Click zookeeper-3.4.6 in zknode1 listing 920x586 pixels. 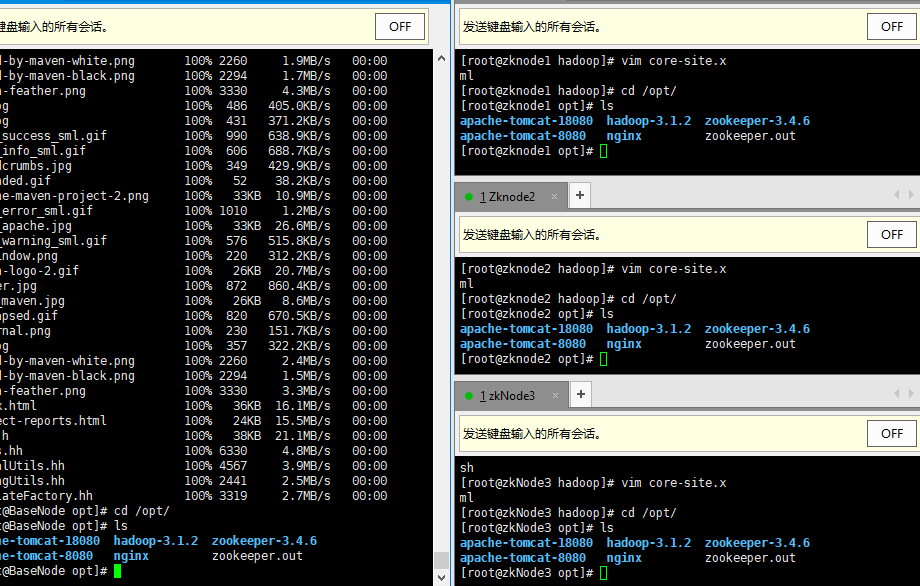(757, 121)
